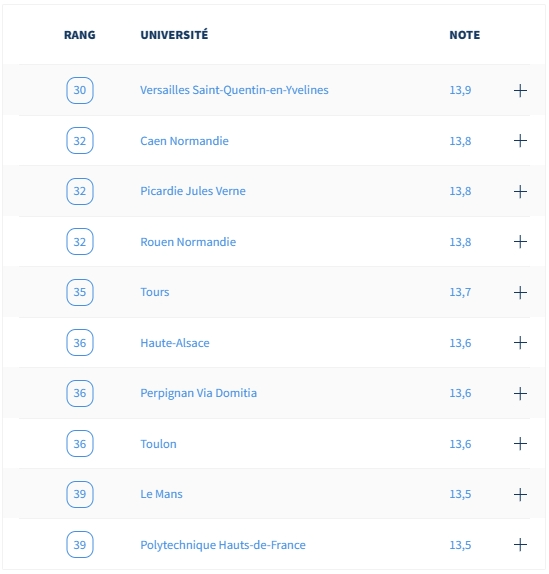
Task: Show details via Haute-Alsace plus icon
Action: pyautogui.click(x=520, y=343)
